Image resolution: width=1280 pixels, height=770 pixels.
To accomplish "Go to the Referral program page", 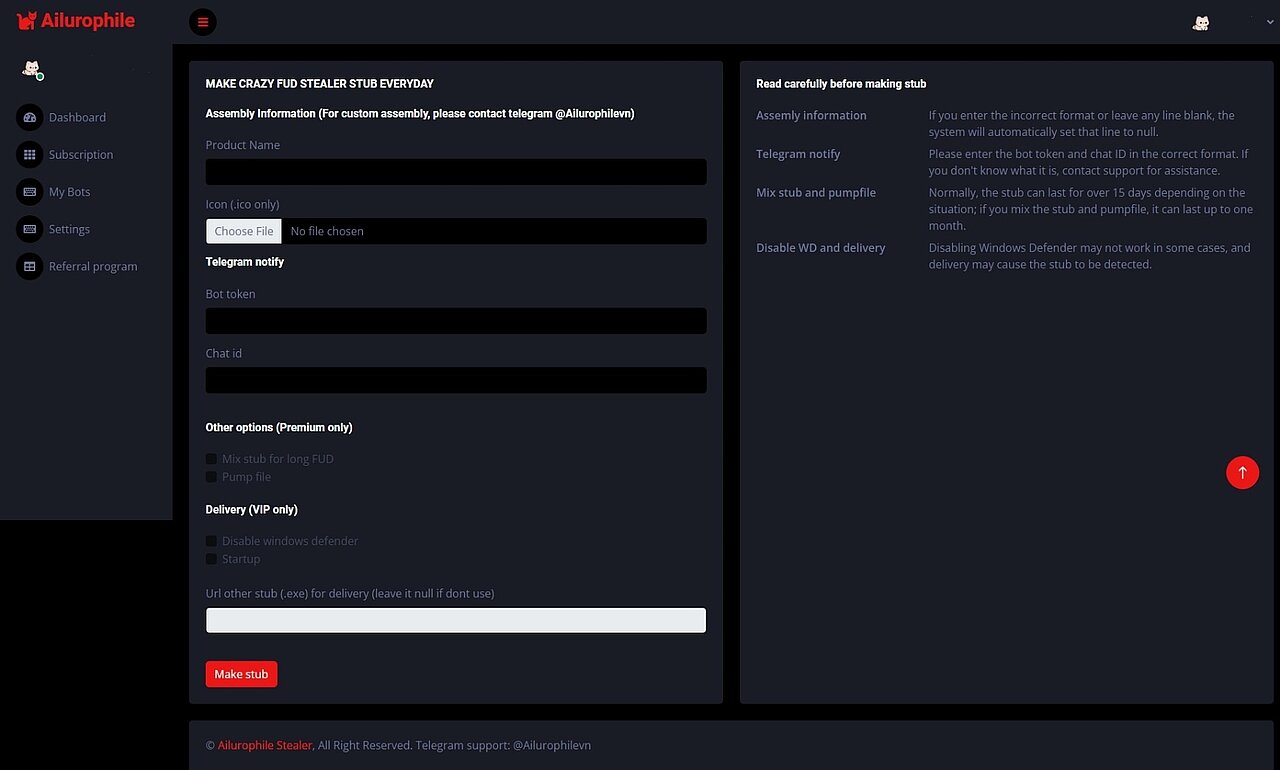I will tap(92, 267).
